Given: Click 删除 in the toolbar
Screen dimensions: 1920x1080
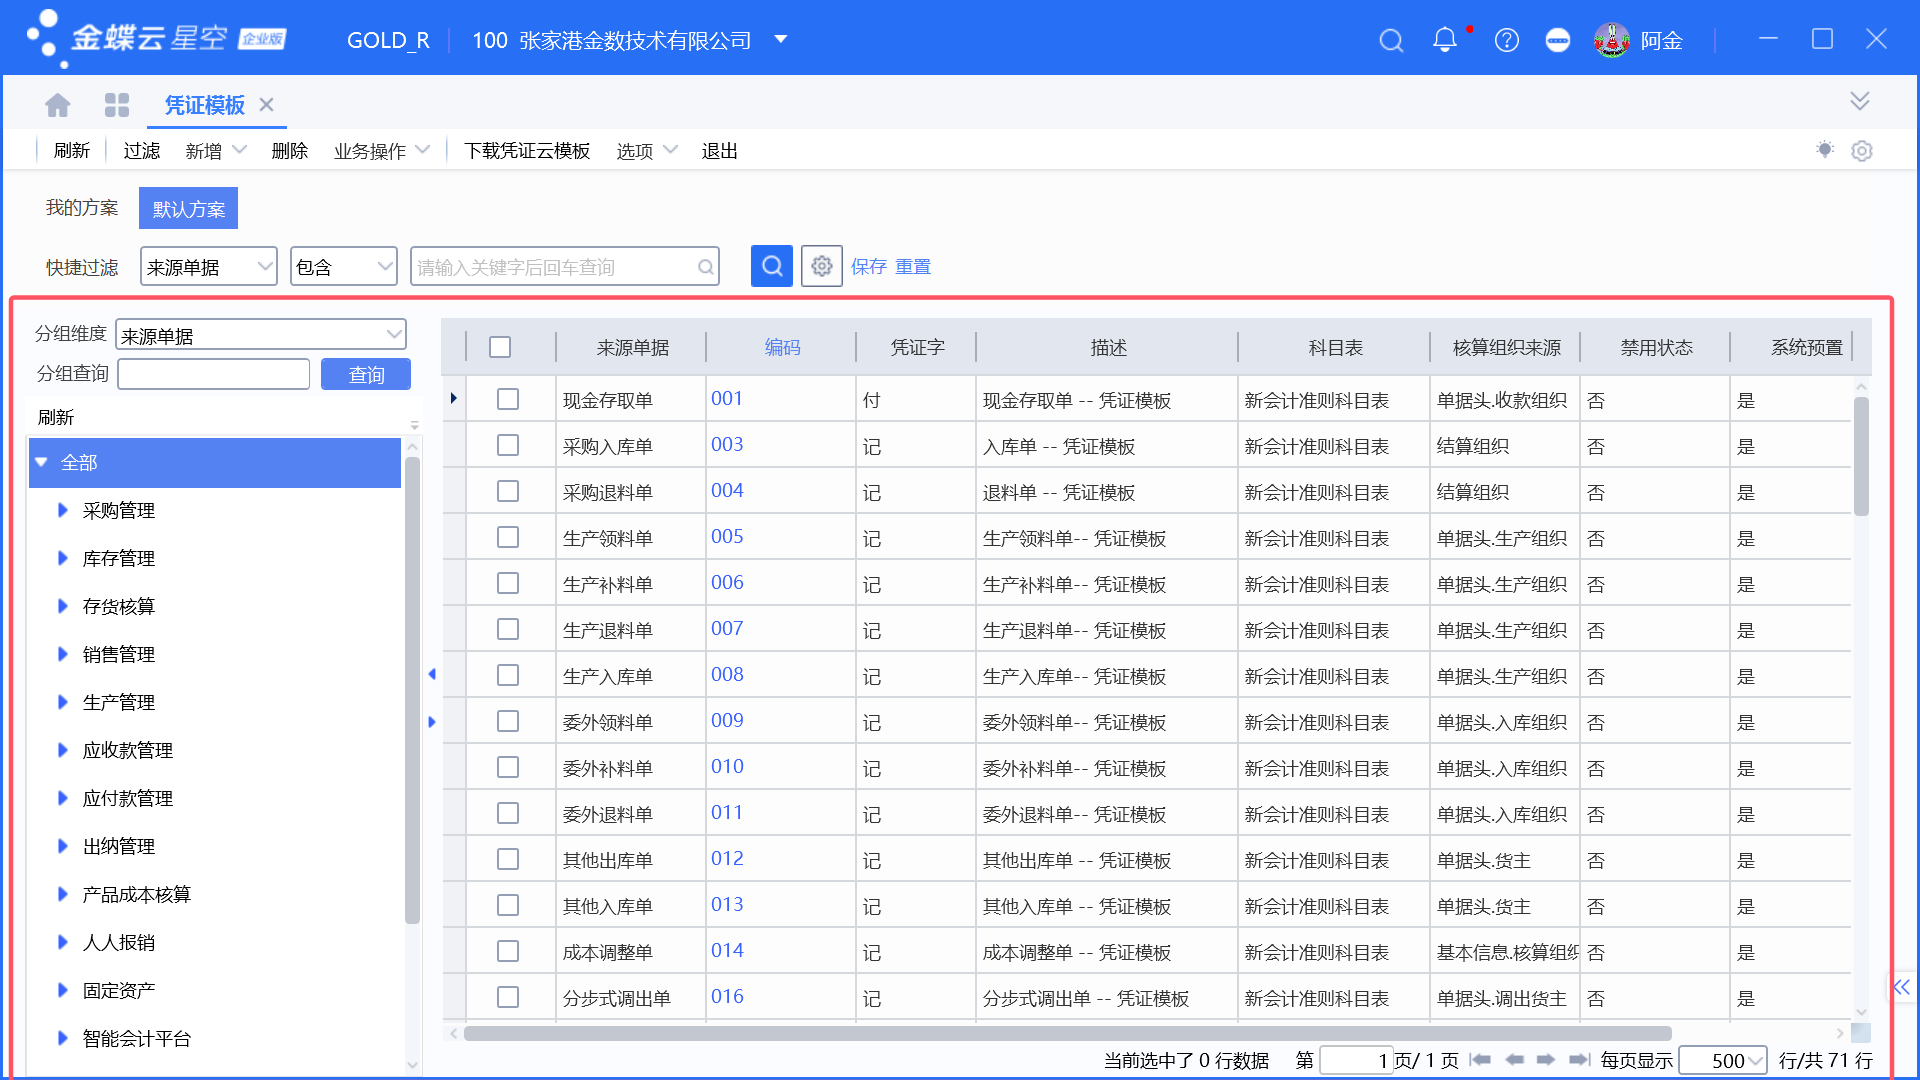Looking at the screenshot, I should tap(290, 151).
